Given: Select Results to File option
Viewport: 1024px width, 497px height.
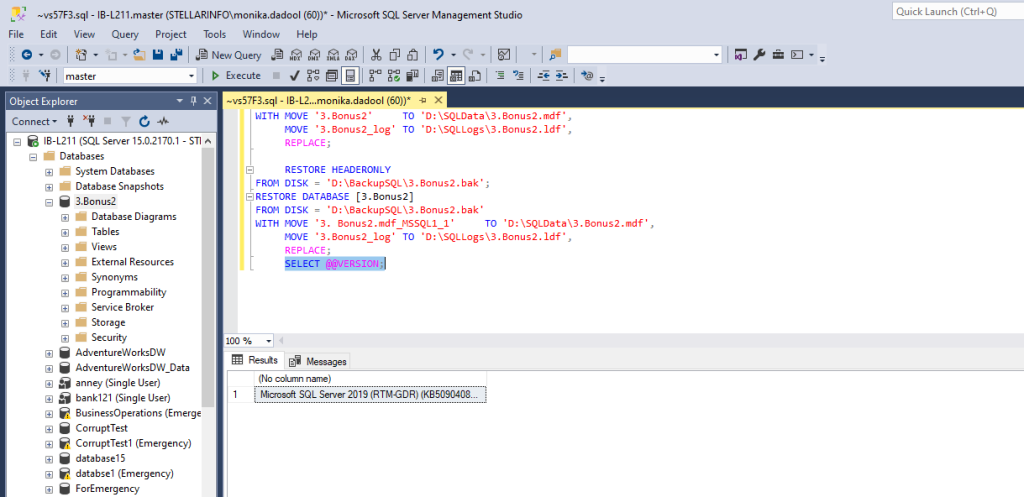Looking at the screenshot, I should coord(475,76).
